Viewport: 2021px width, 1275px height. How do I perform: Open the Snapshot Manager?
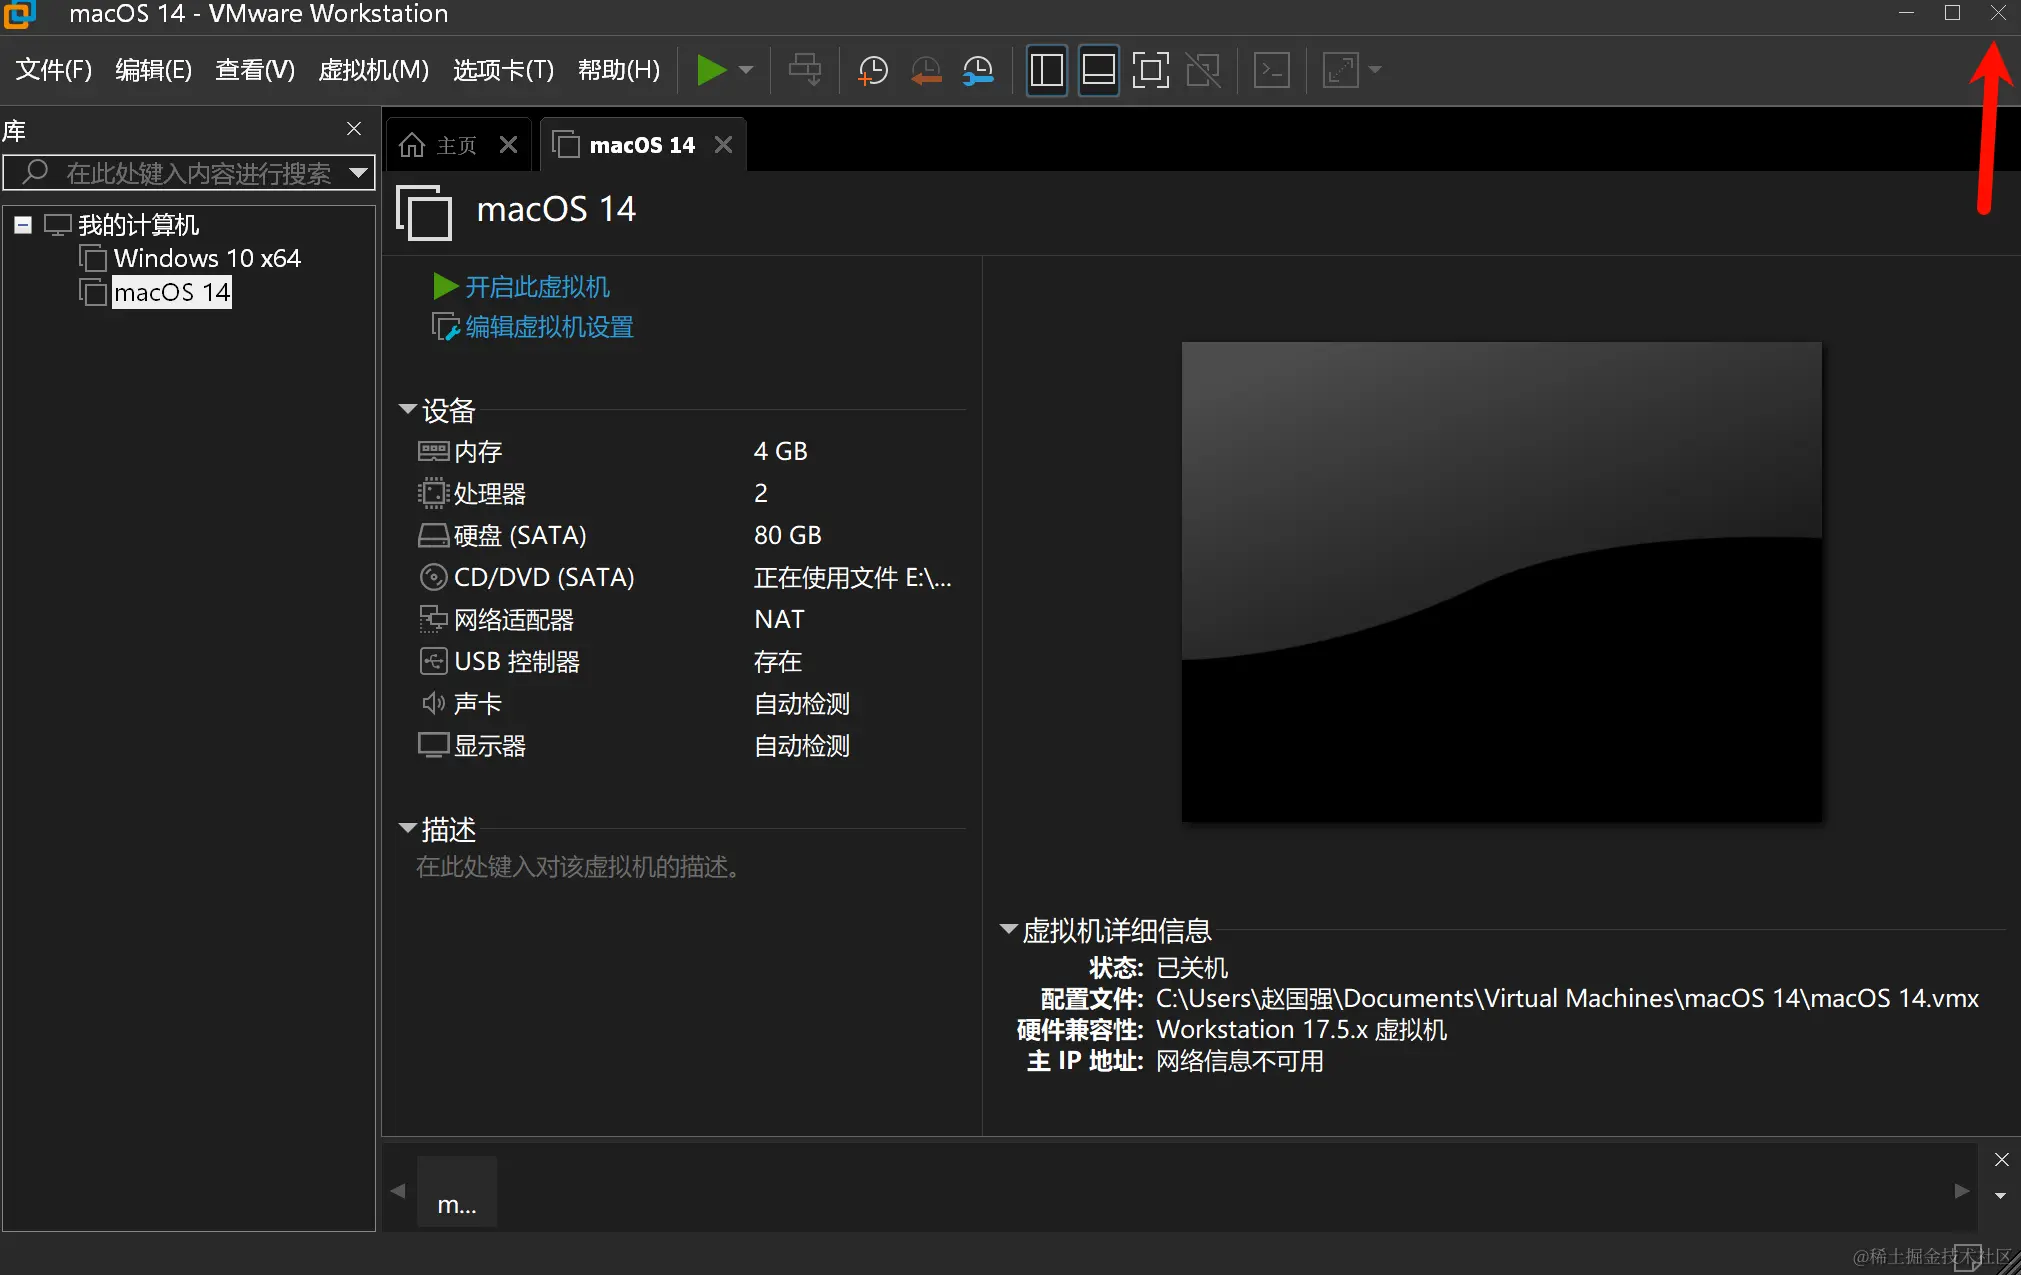point(978,70)
